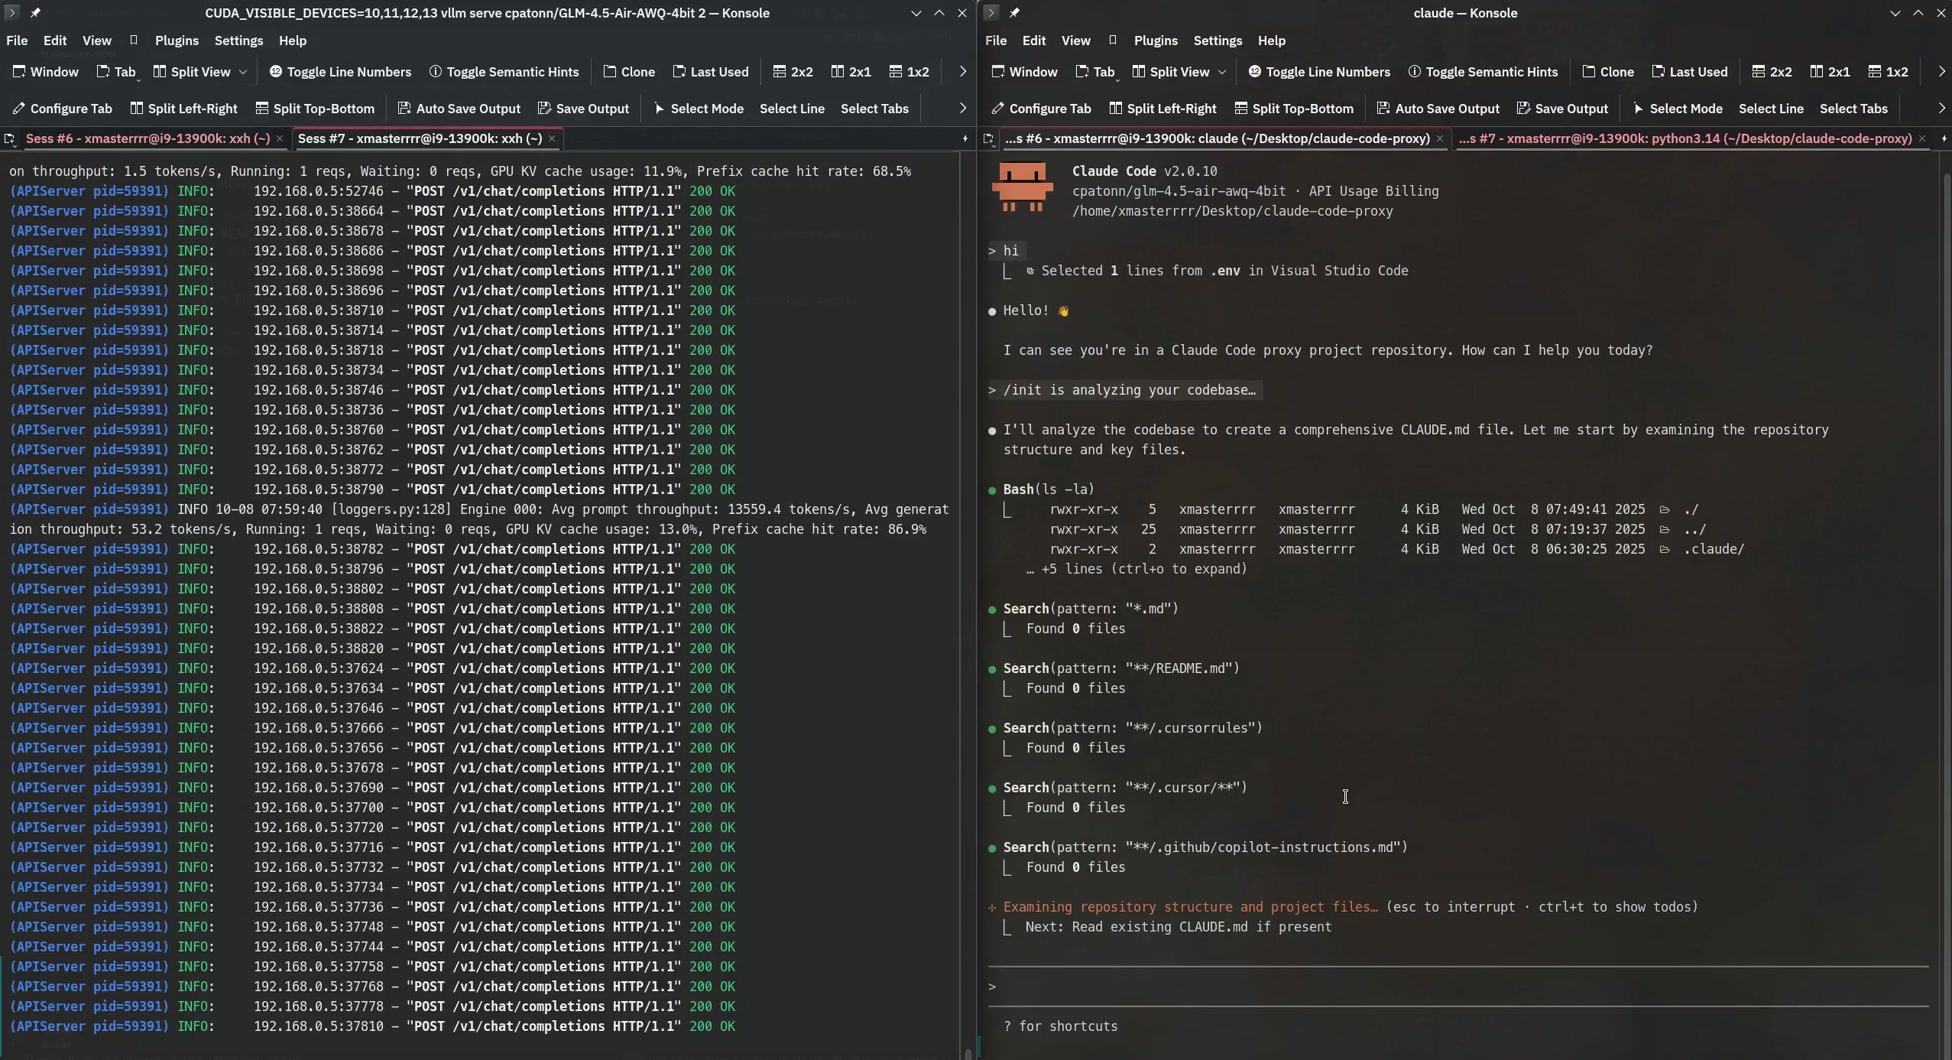This screenshot has height=1060, width=1952.
Task: Close Sess #7 tab in left Konsole
Action: tap(552, 139)
